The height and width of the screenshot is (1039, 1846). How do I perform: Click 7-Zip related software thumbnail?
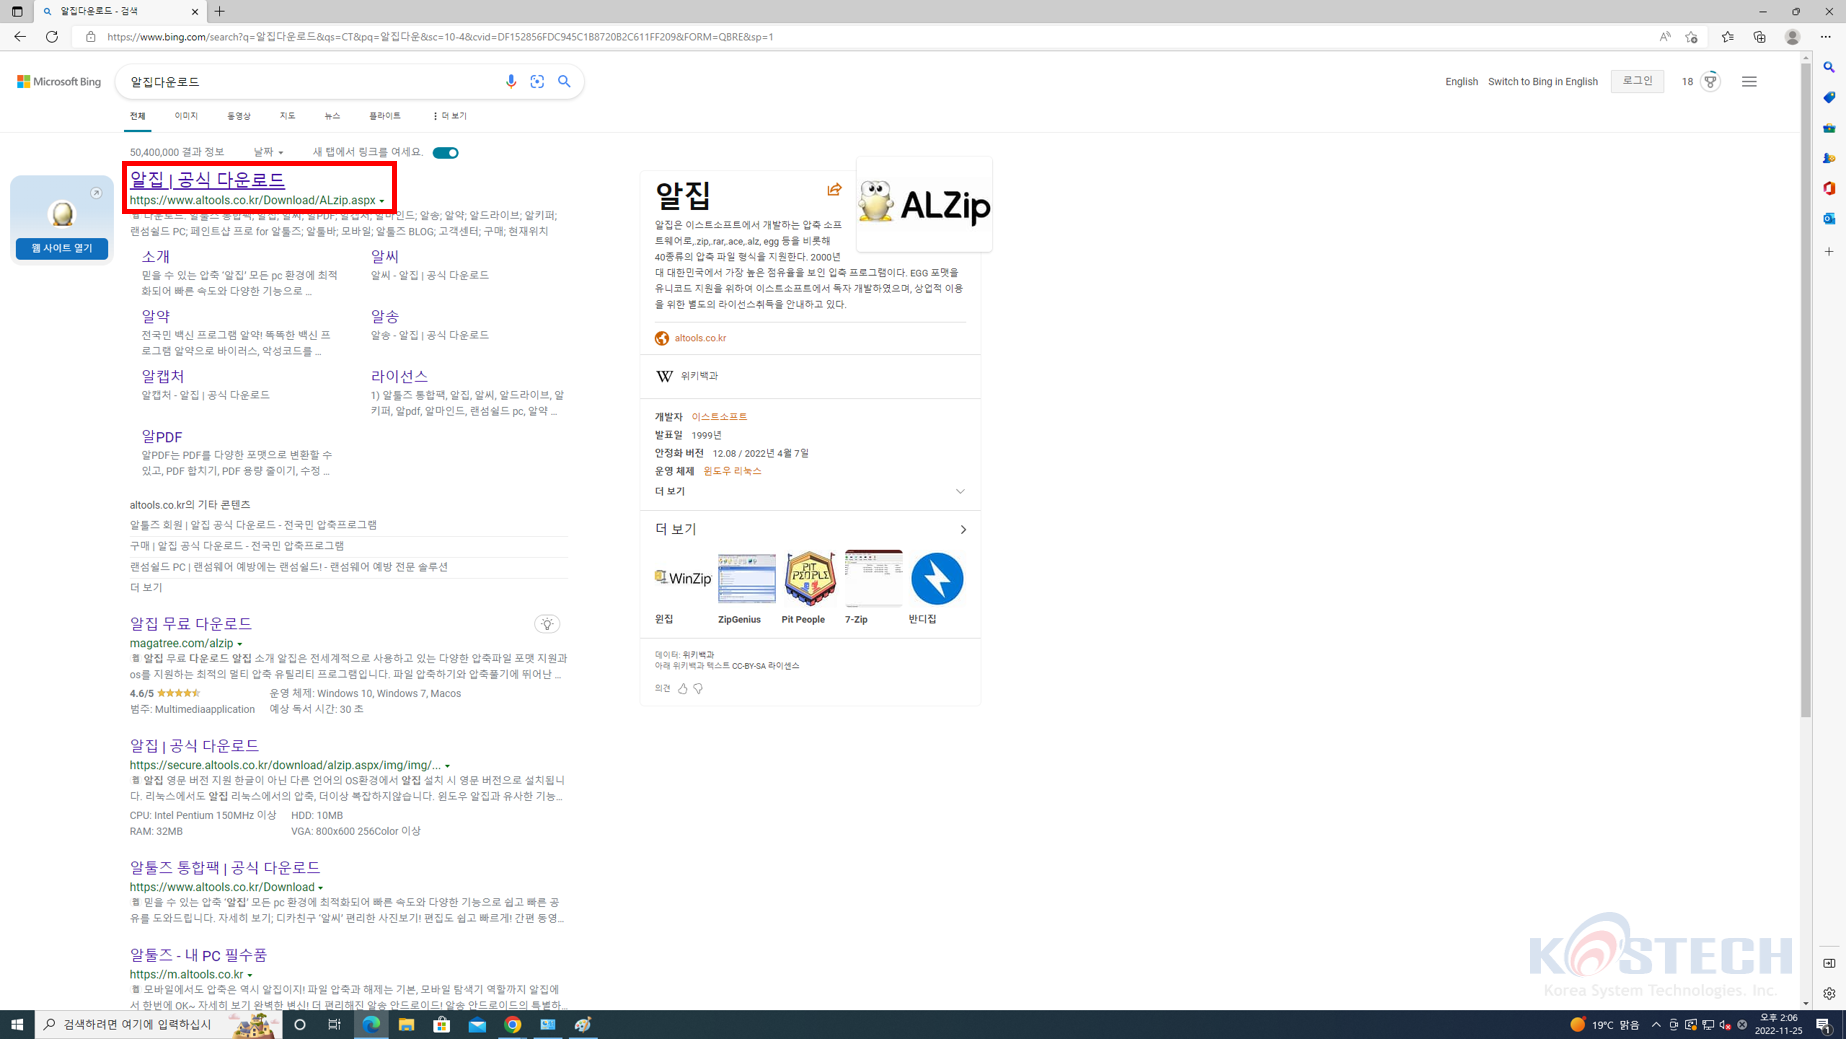point(873,579)
